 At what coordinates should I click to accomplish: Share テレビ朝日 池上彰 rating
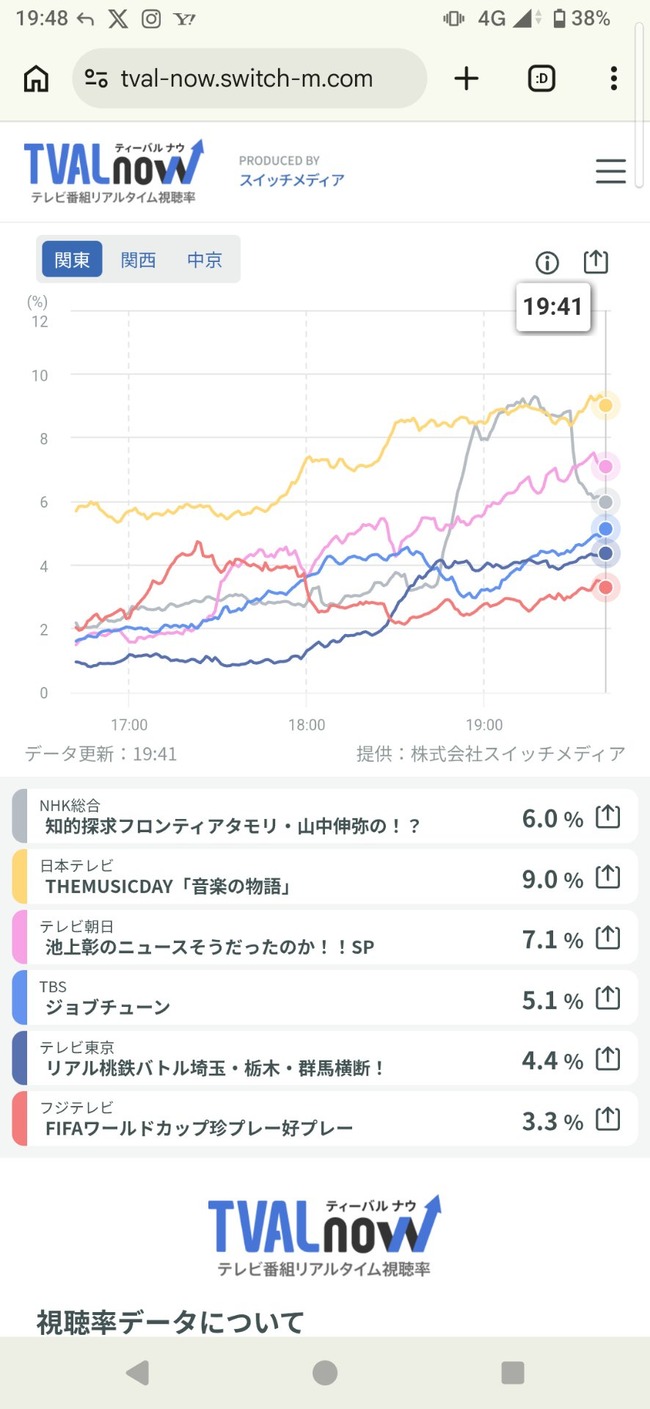608,938
